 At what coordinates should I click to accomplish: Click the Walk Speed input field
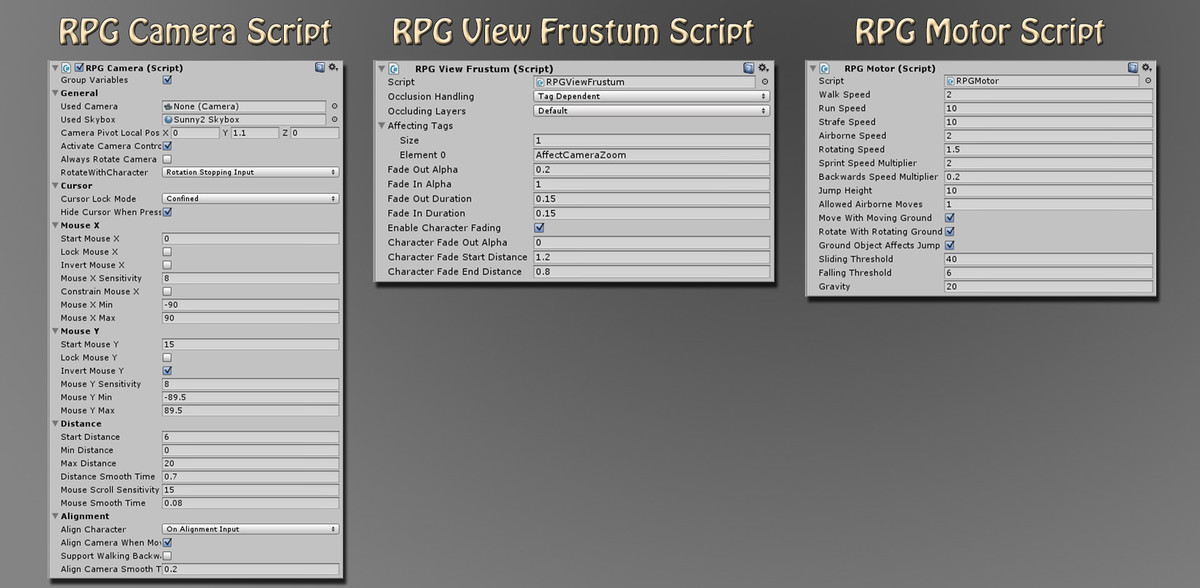tap(1045, 94)
